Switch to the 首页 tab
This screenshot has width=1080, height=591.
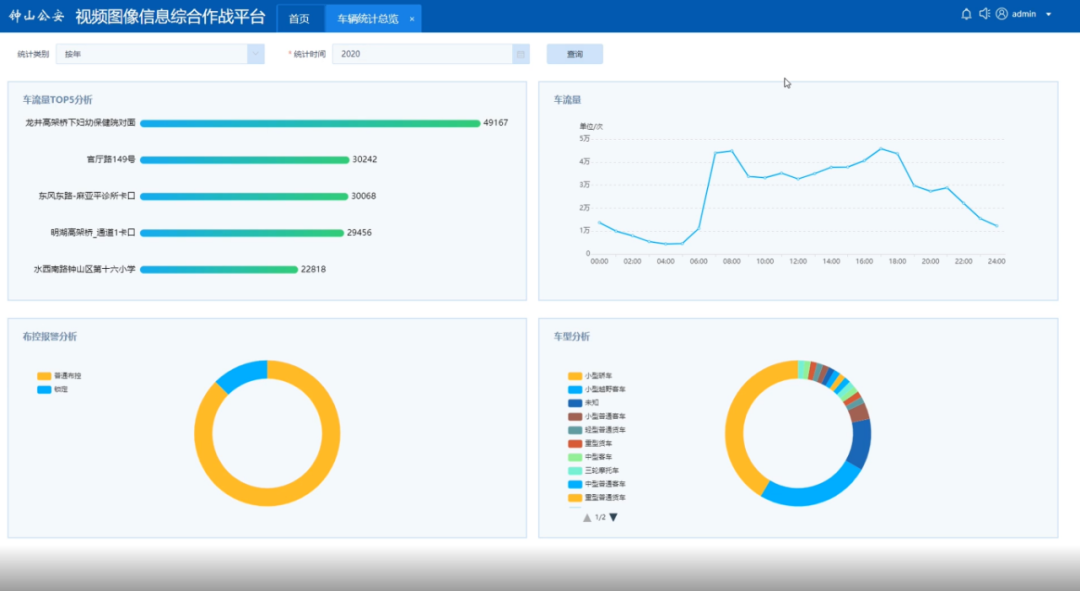coord(299,19)
